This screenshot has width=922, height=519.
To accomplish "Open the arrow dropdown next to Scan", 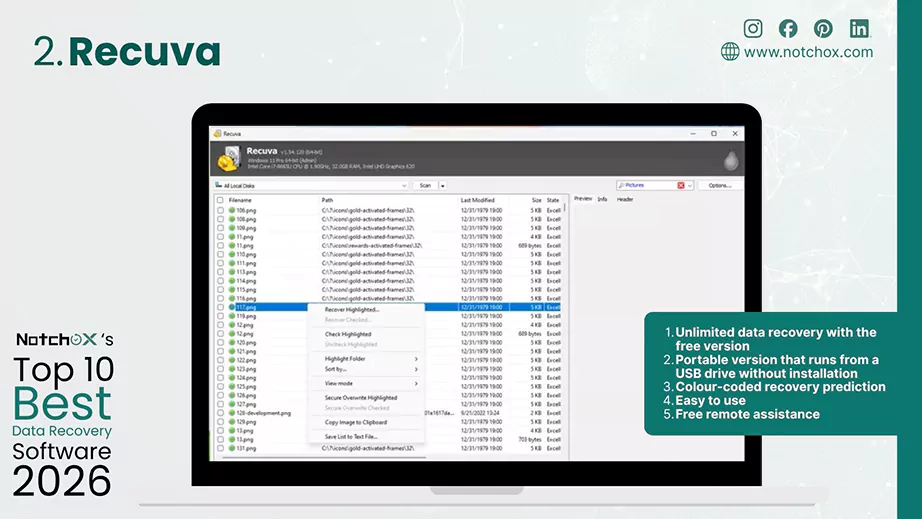I will 443,185.
